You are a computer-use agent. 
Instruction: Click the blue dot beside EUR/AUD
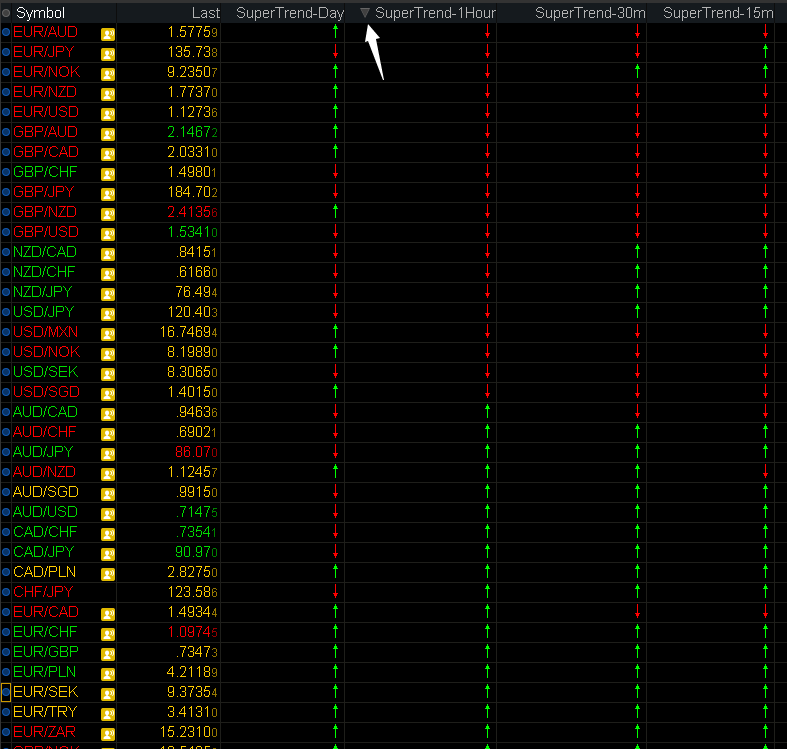pyautogui.click(x=6, y=32)
